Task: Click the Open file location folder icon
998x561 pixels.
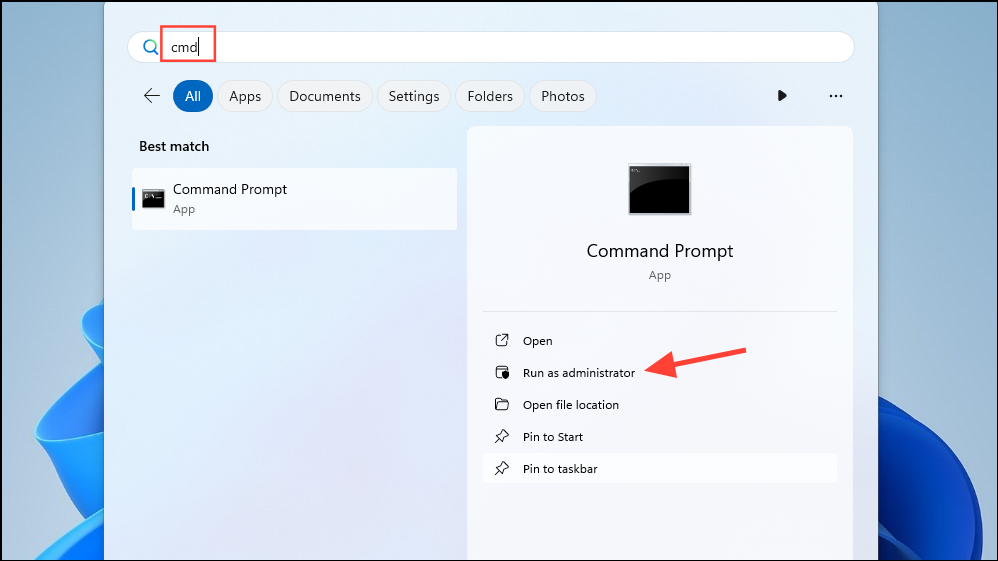Action: click(502, 404)
